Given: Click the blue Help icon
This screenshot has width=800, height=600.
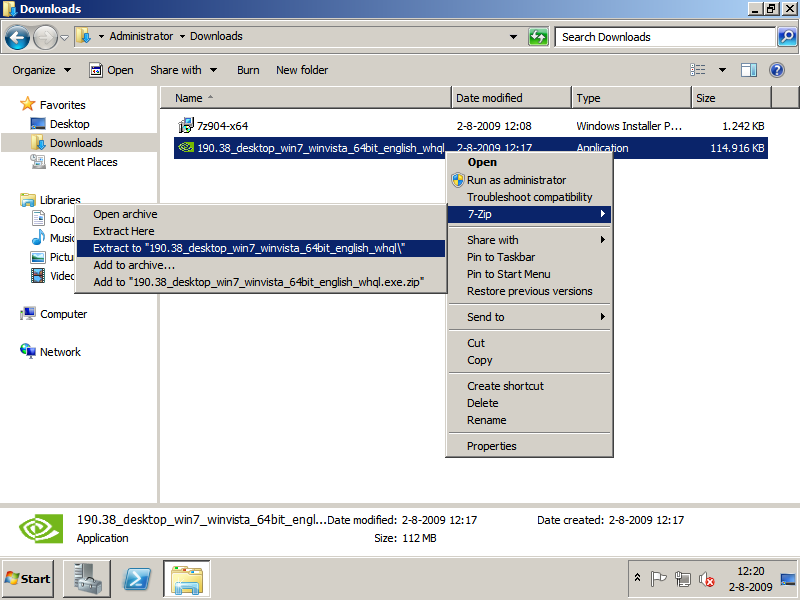Looking at the screenshot, I should pos(777,70).
